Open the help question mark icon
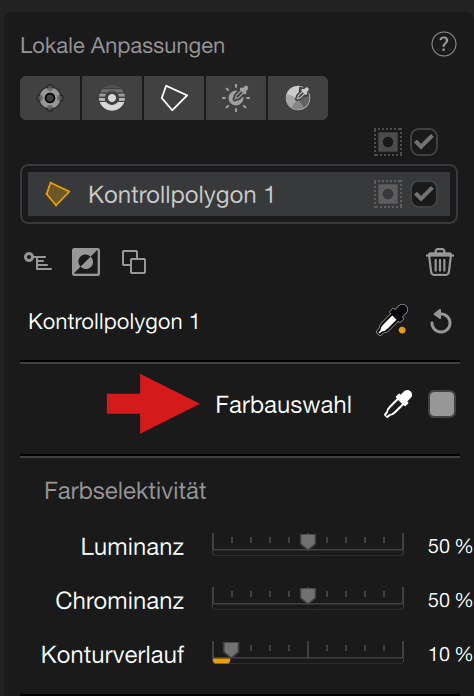This screenshot has height=696, width=474. 443,44
